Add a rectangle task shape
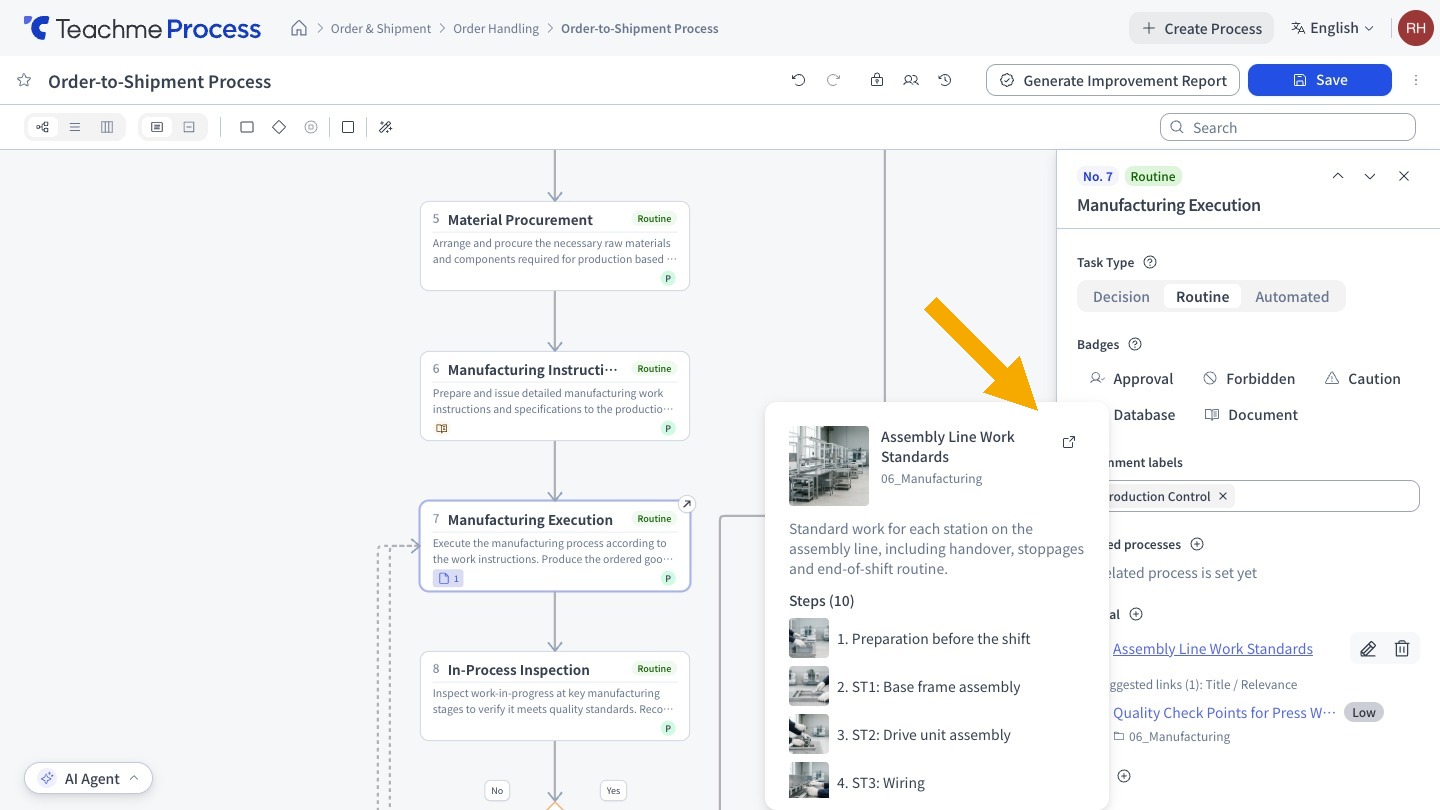1440x810 pixels. tap(247, 127)
